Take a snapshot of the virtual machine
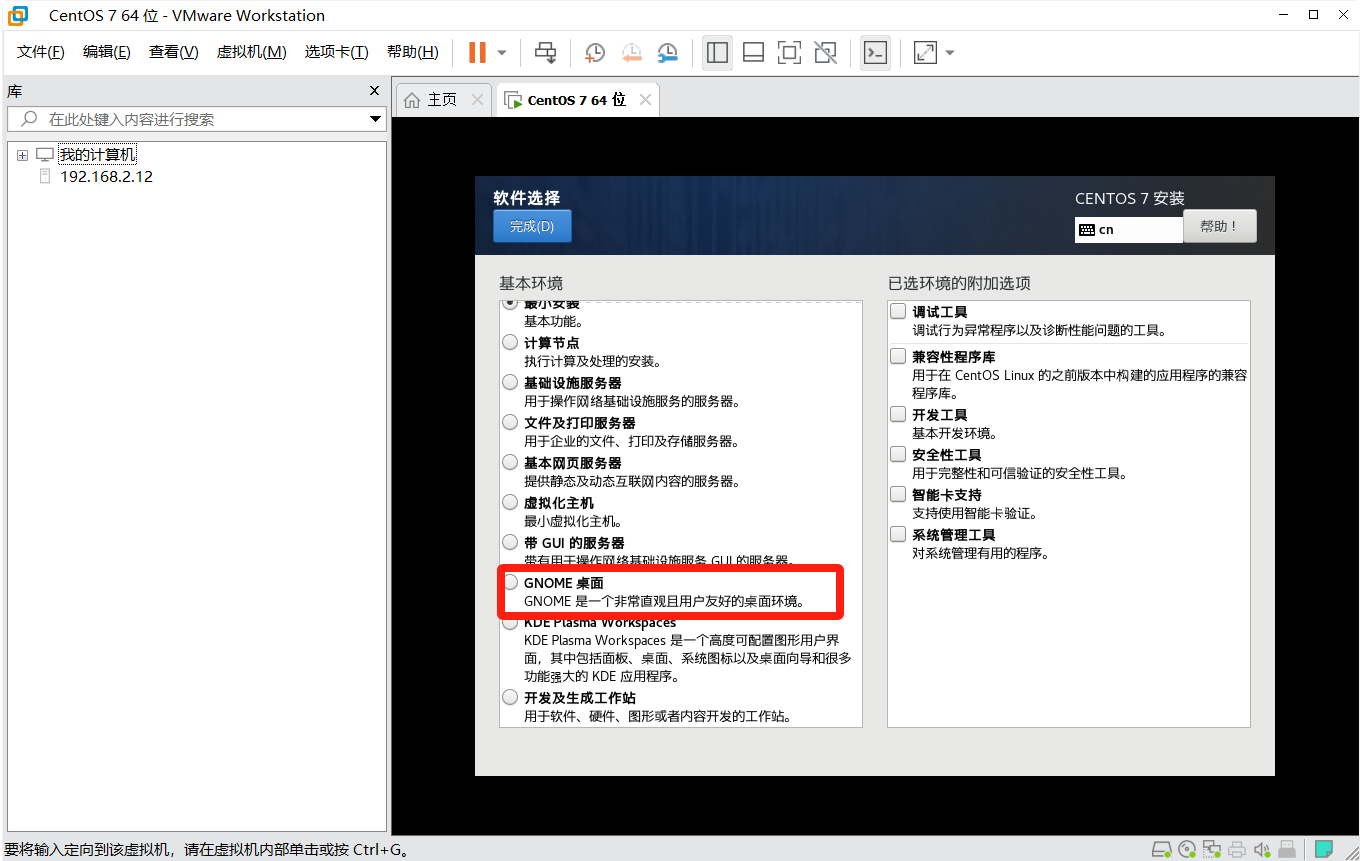The image size is (1360, 861). (595, 52)
